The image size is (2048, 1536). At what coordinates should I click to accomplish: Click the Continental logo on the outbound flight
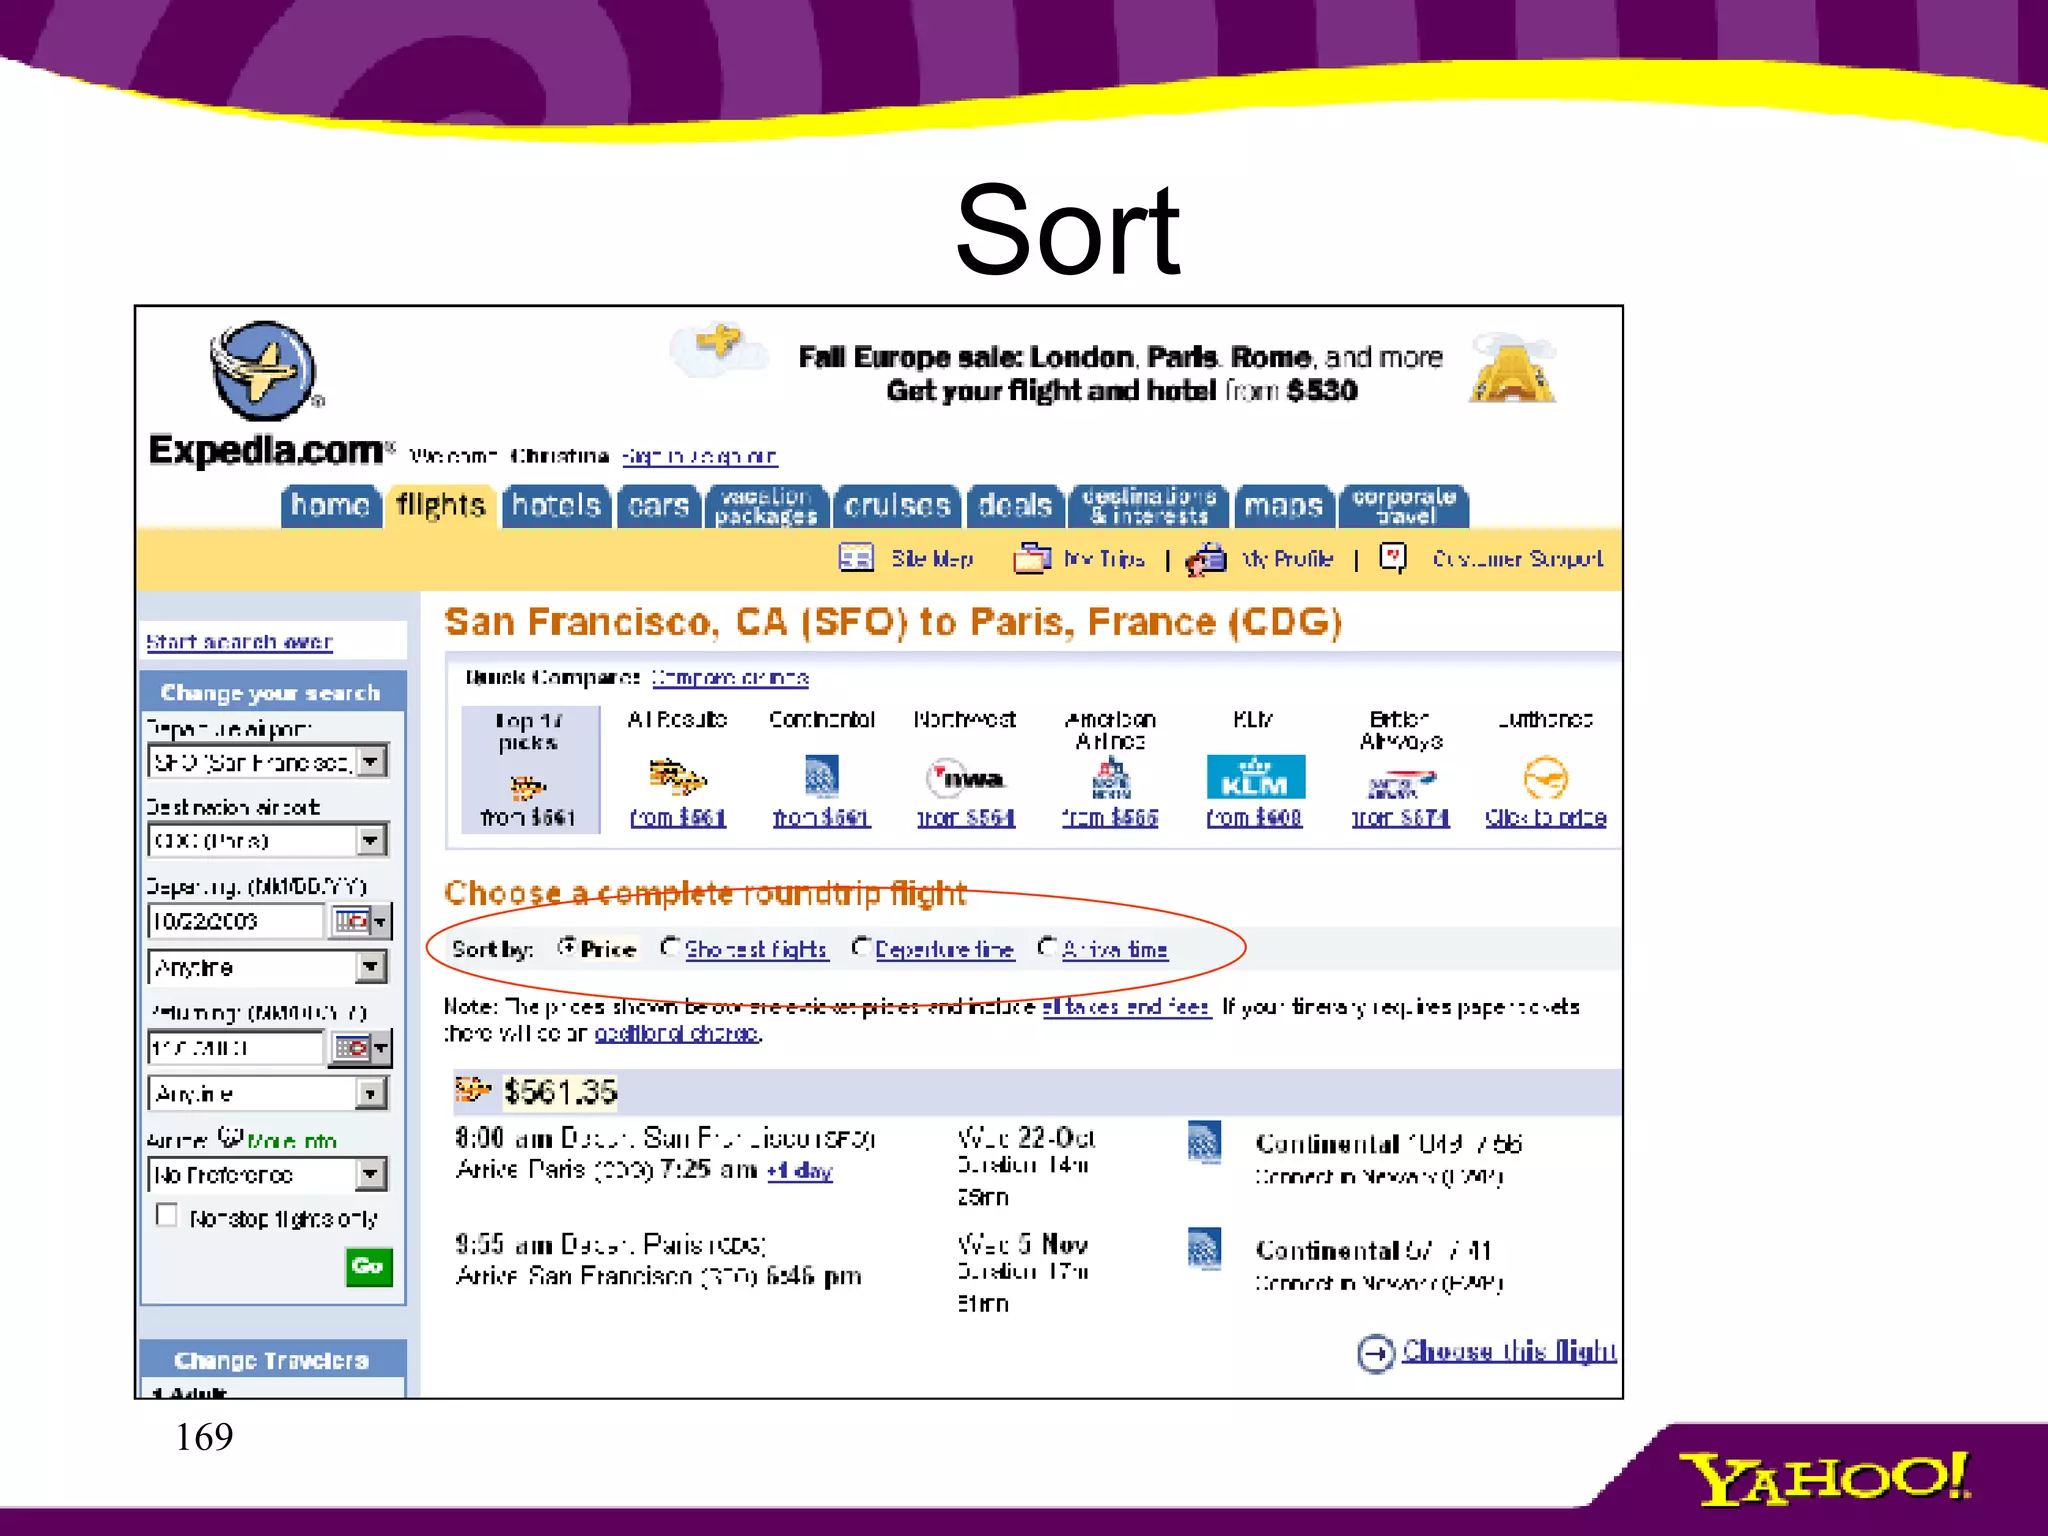[1204, 1142]
